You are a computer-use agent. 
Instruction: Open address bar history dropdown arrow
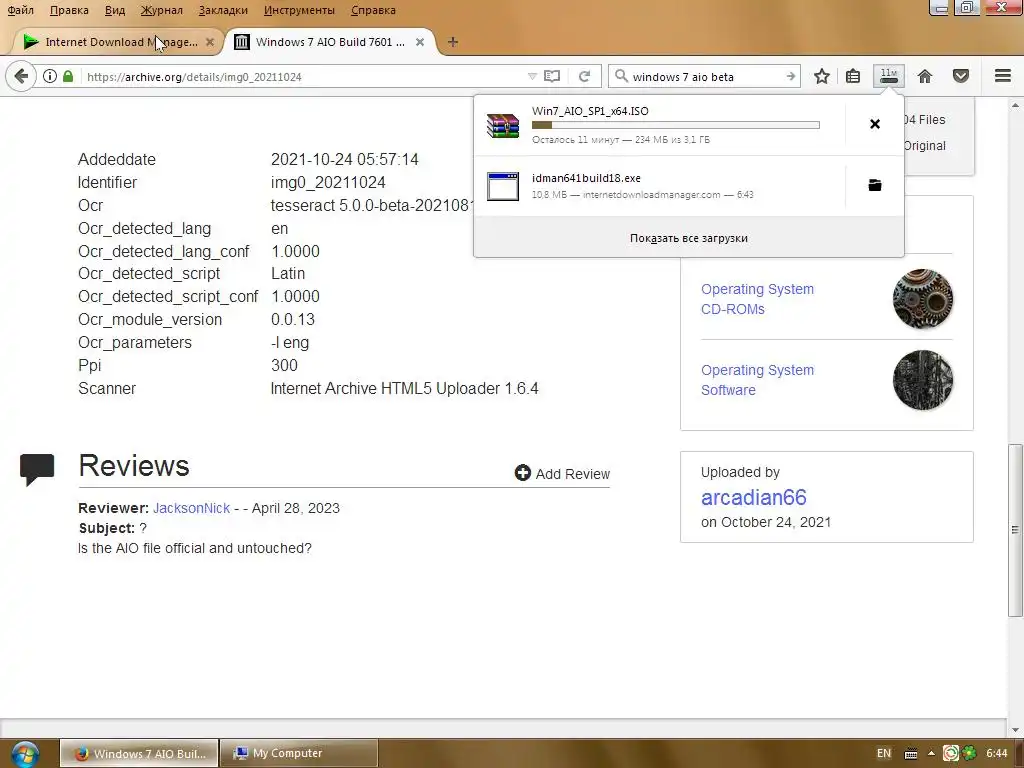(532, 76)
